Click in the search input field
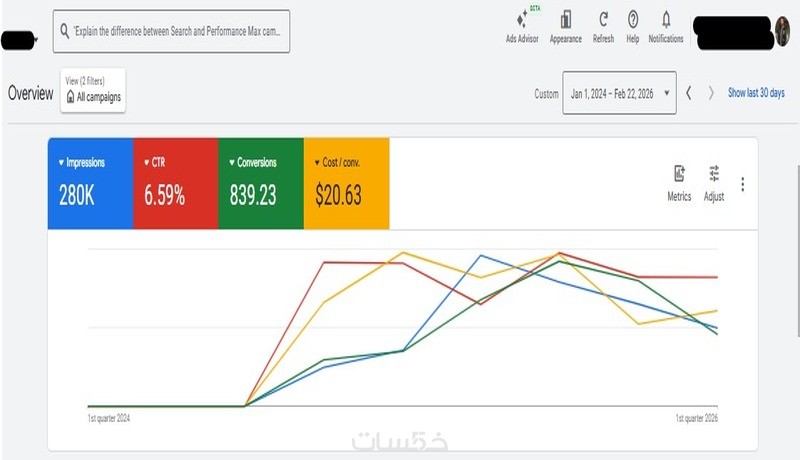Image resolution: width=800 pixels, height=460 pixels. point(180,32)
